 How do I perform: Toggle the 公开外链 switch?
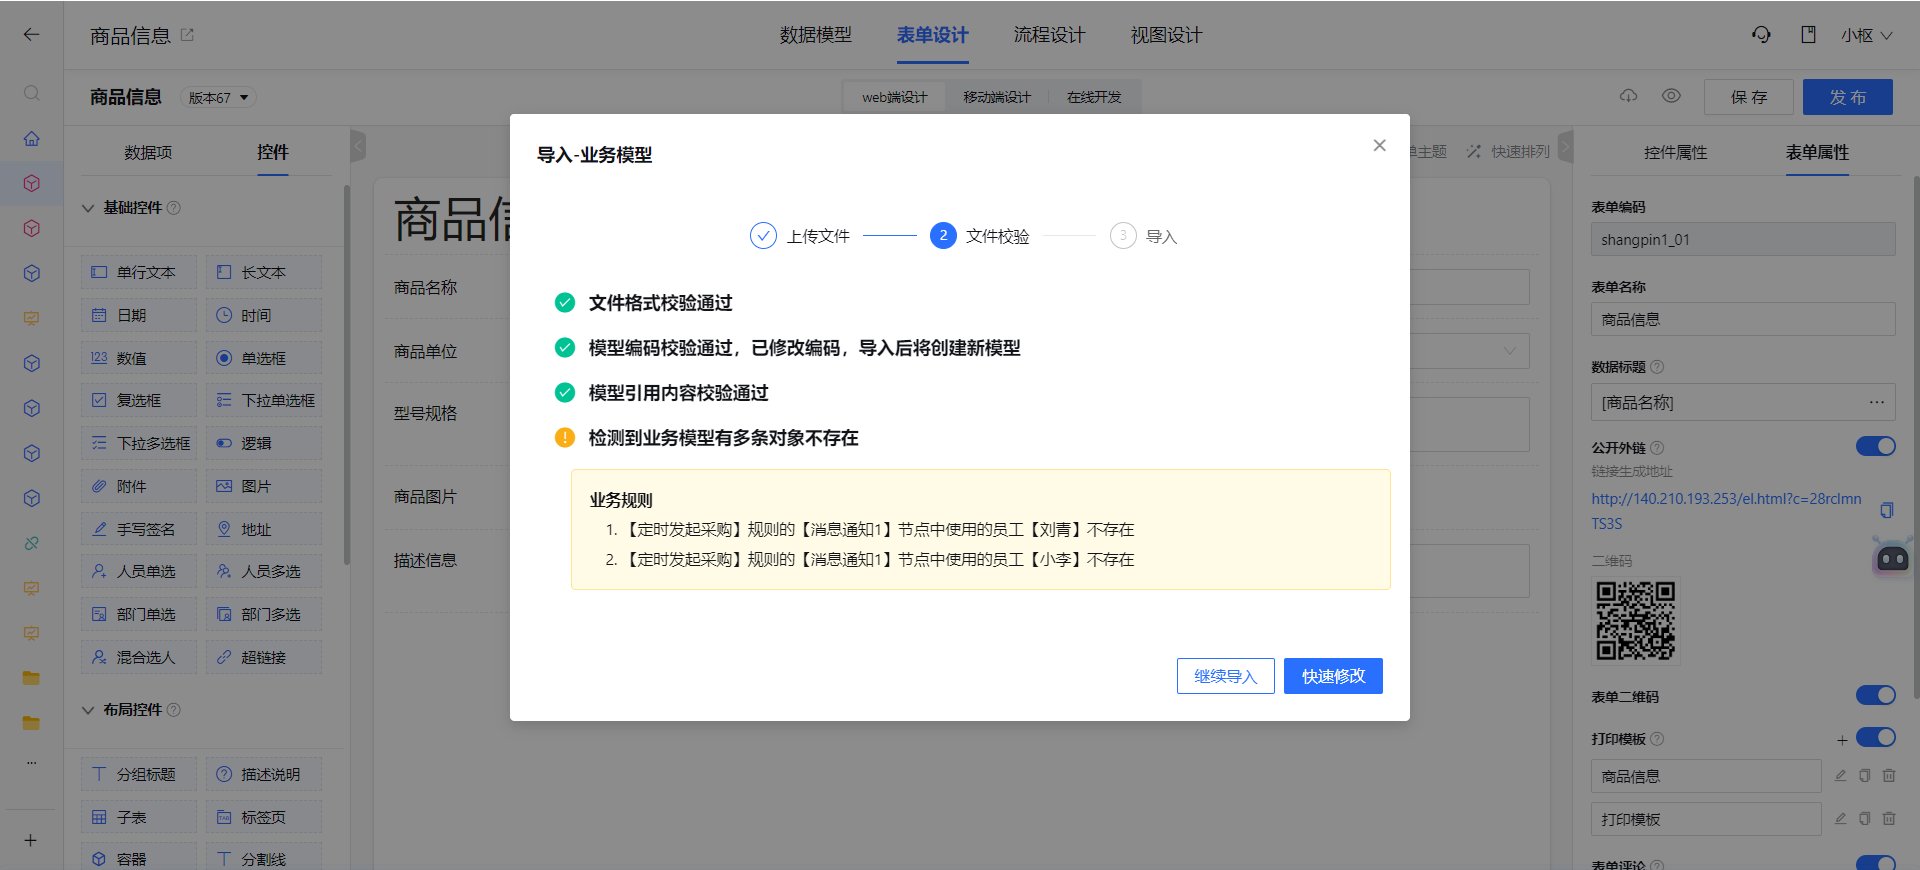click(x=1875, y=446)
